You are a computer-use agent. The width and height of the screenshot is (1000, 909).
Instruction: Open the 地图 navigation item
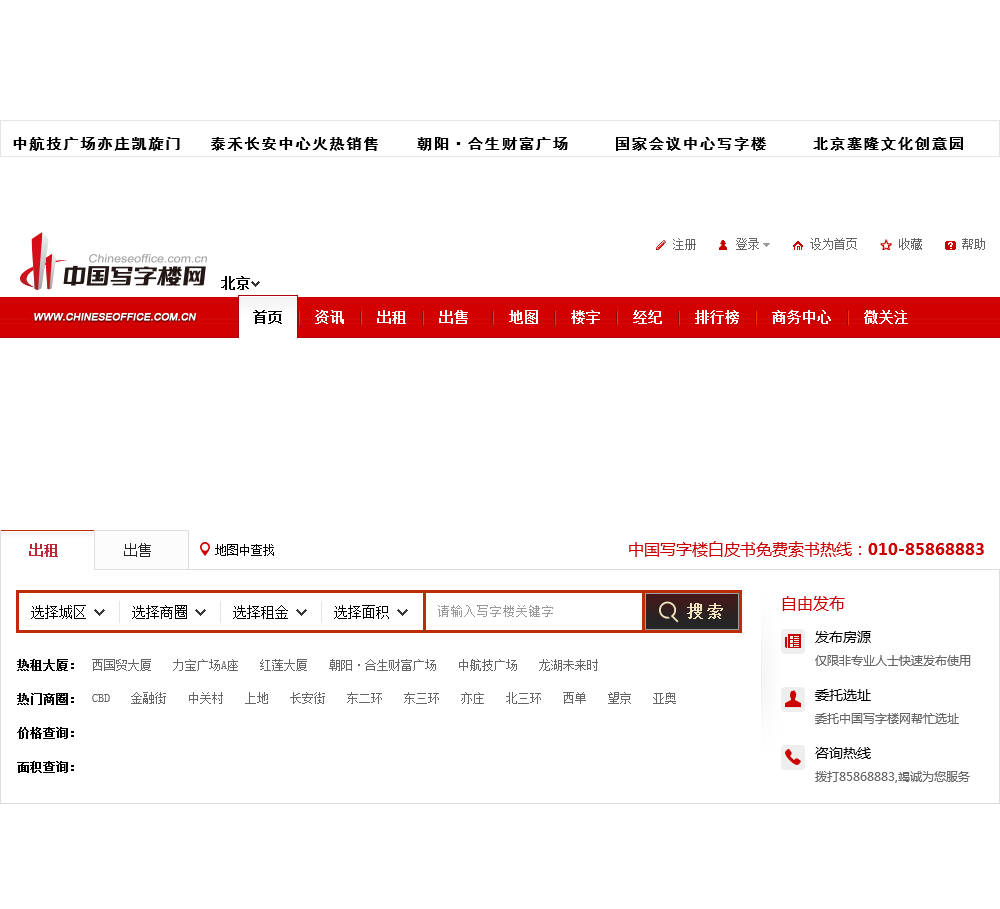(524, 317)
